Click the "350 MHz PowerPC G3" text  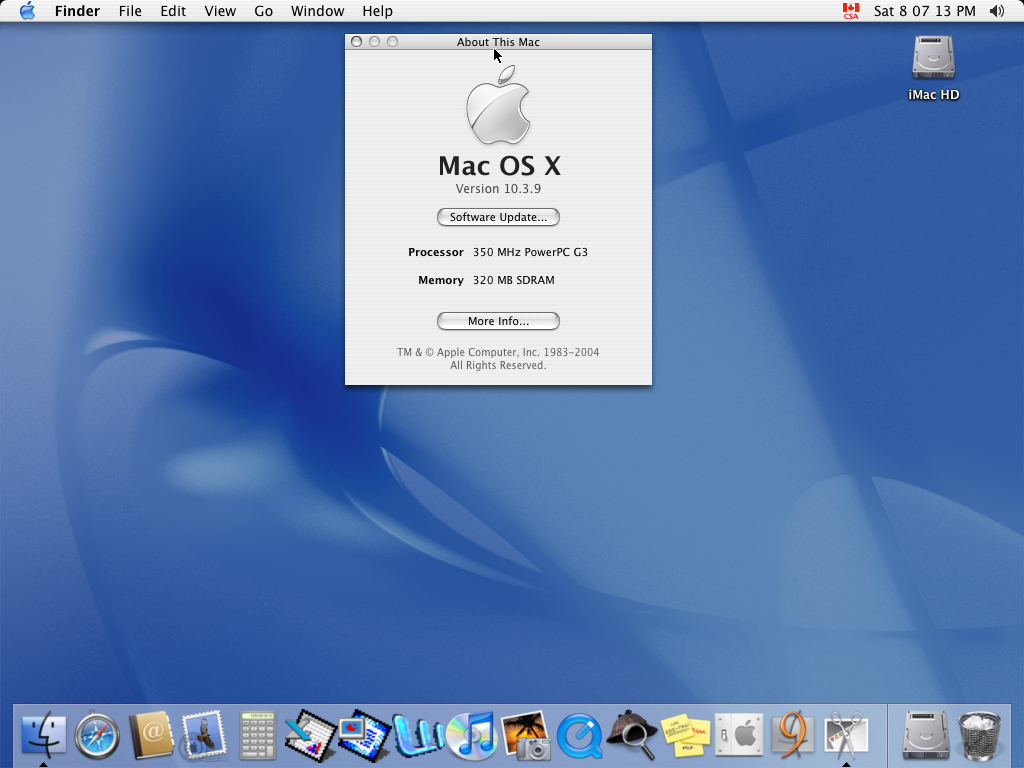click(530, 252)
